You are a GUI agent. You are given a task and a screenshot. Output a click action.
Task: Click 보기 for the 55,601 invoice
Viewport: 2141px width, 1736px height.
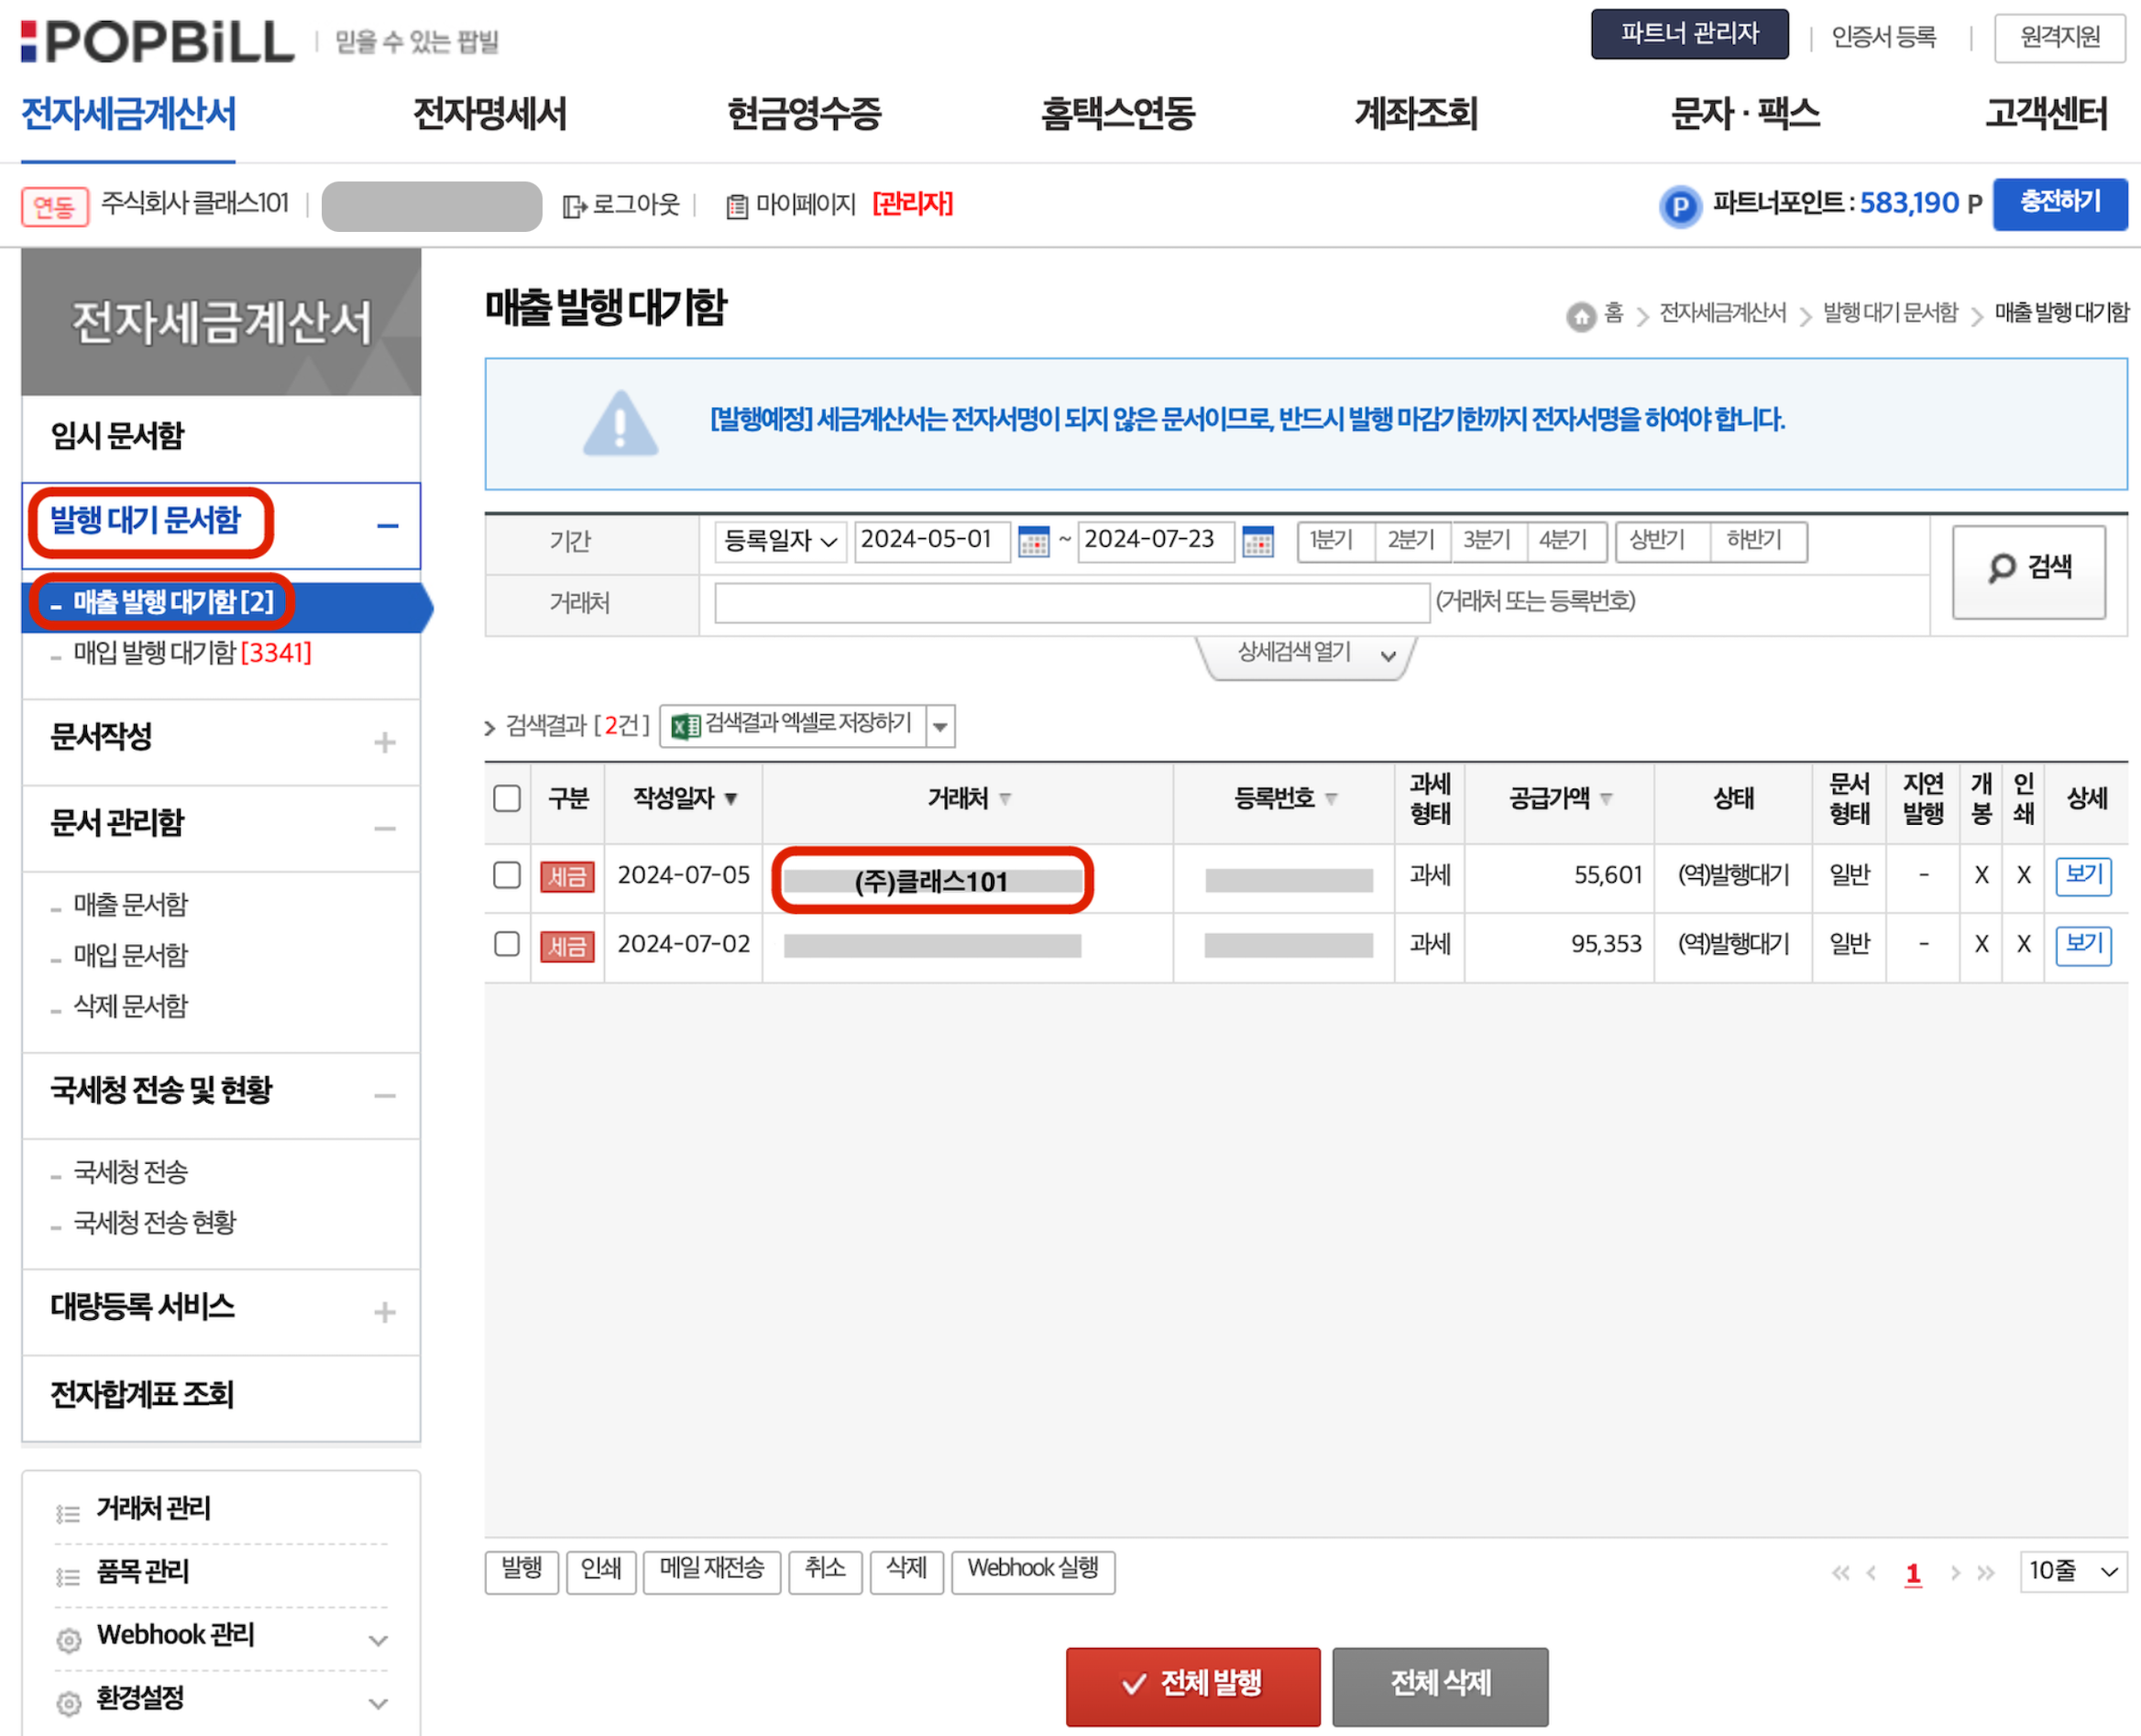[x=2083, y=875]
